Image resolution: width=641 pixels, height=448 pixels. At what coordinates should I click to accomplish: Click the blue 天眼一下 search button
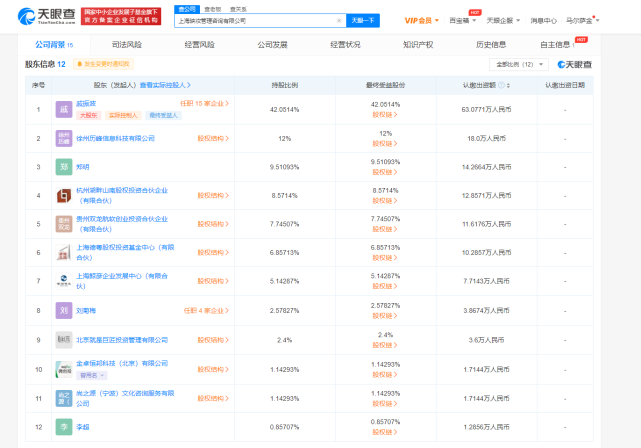click(x=363, y=20)
